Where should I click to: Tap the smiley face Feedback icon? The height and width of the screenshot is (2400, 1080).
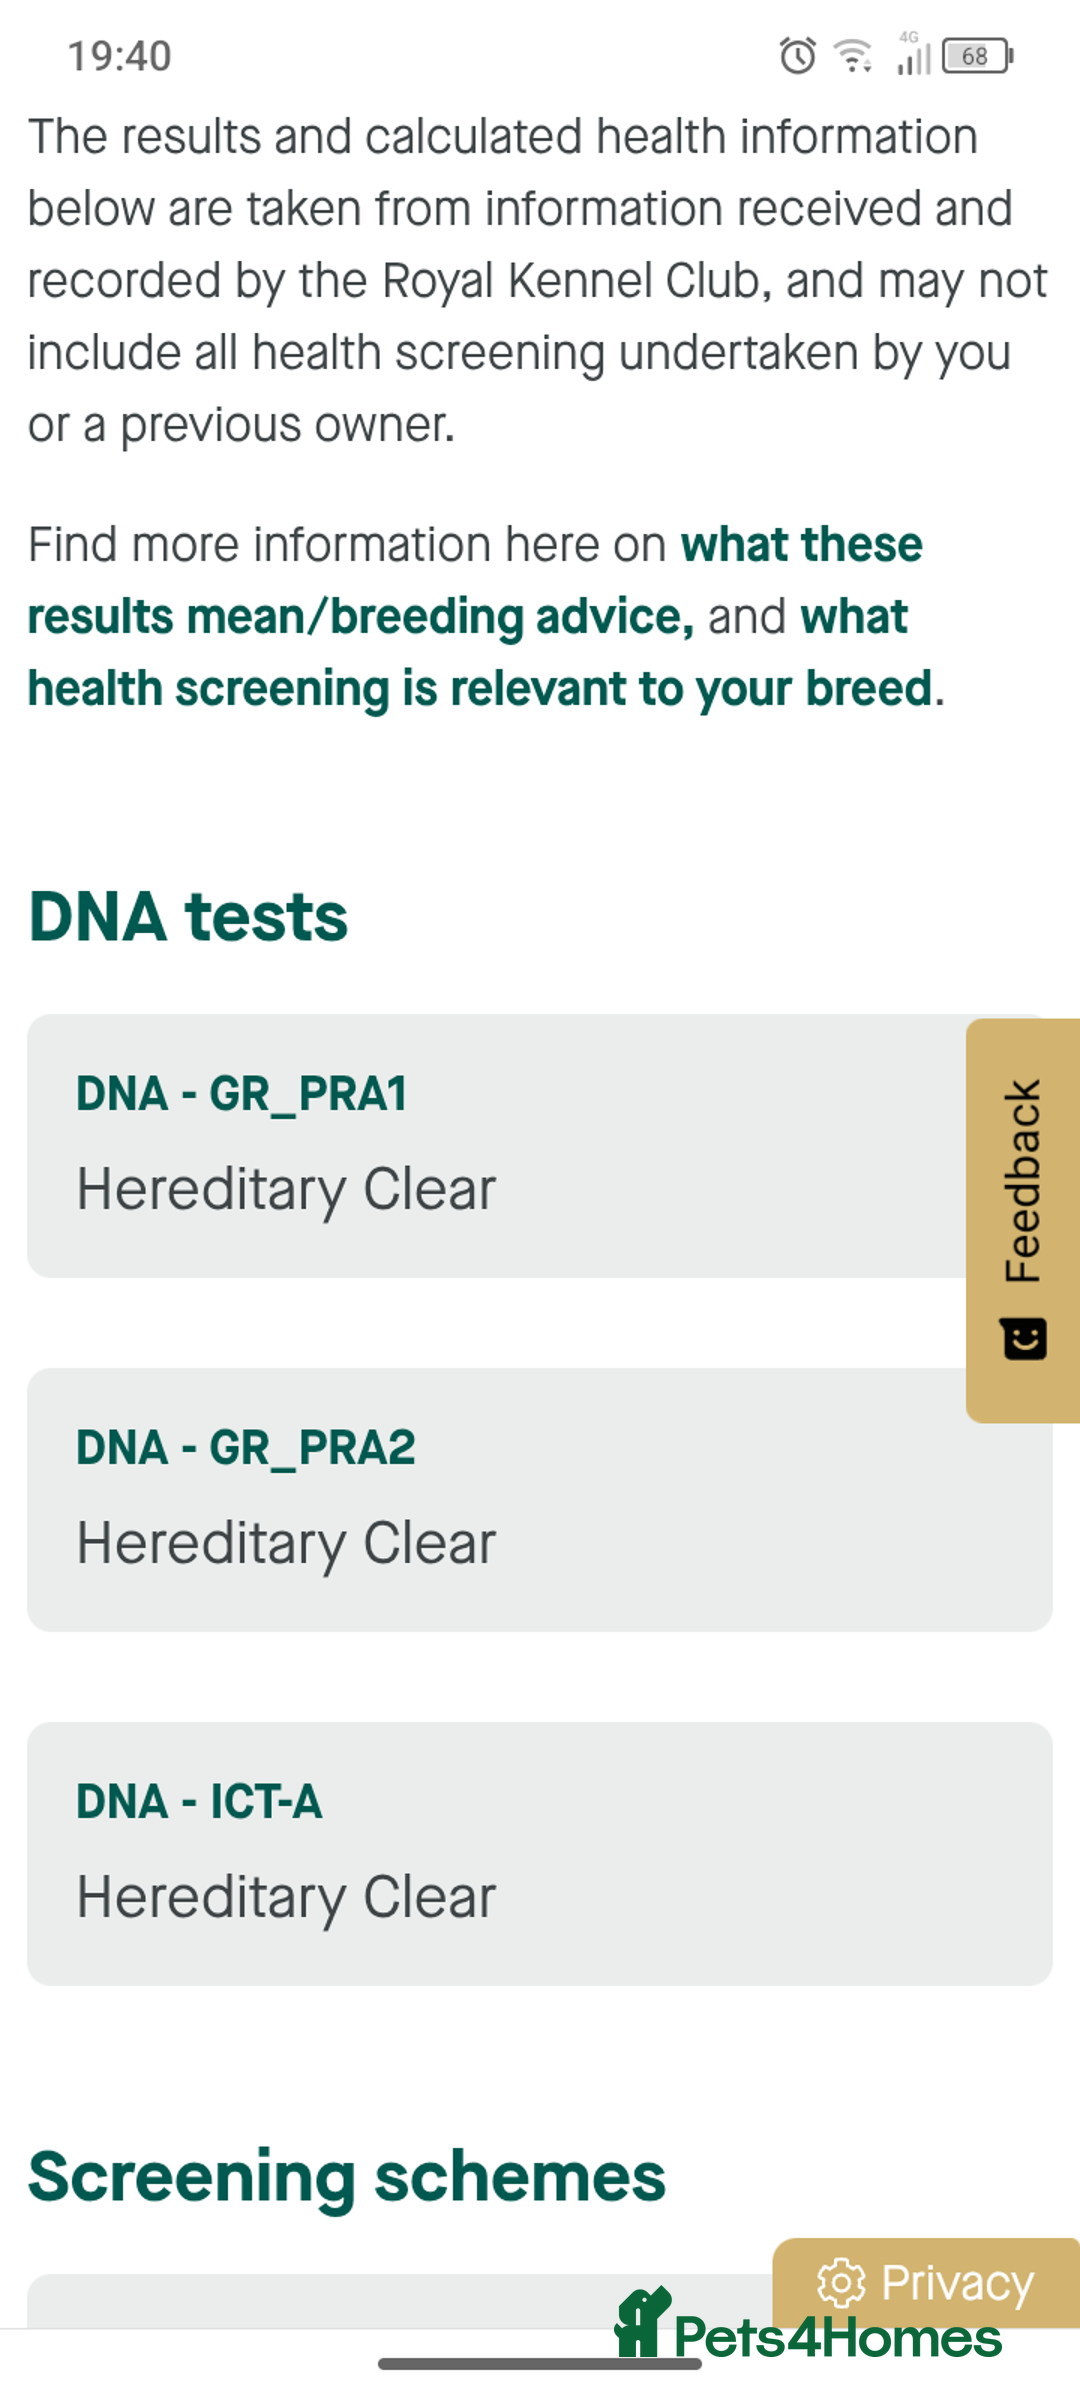1024,1339
